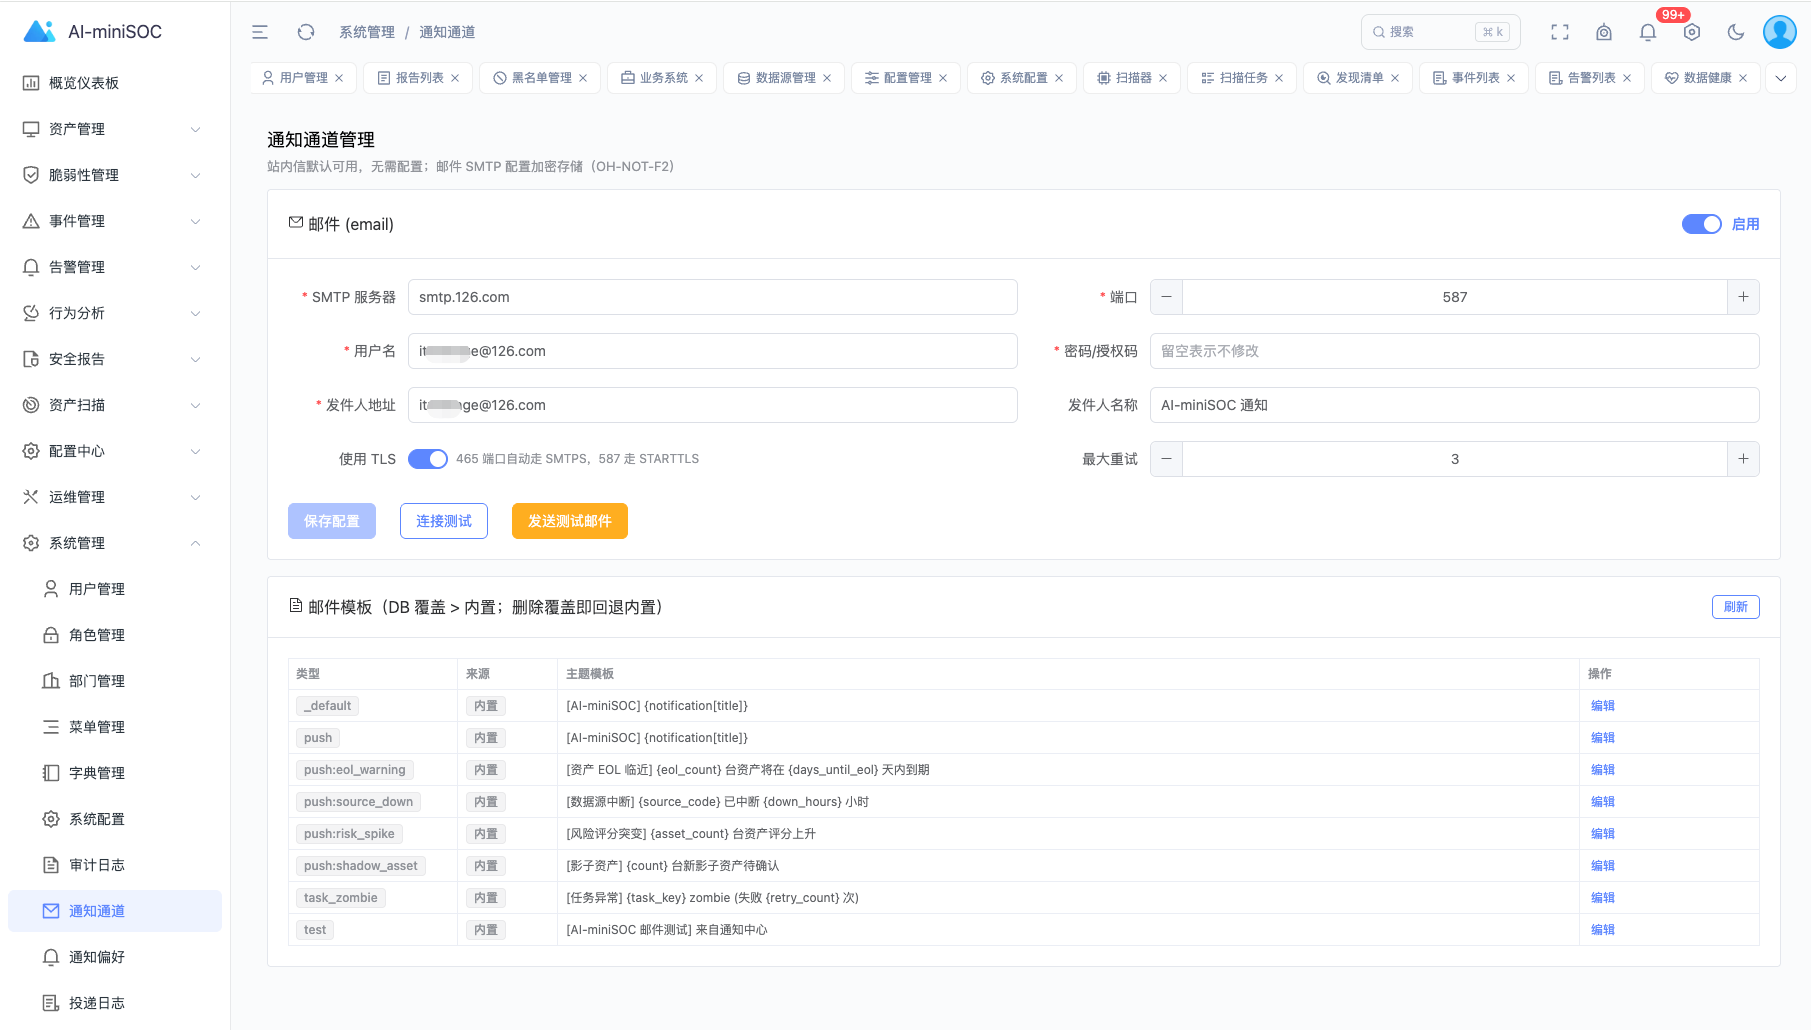Click 系统管理 in the breadcrumb
This screenshot has width=1811, height=1030.
coord(367,32)
